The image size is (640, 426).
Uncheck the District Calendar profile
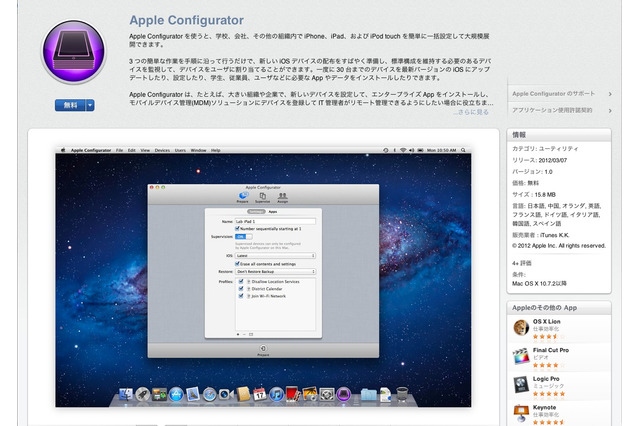(x=241, y=288)
